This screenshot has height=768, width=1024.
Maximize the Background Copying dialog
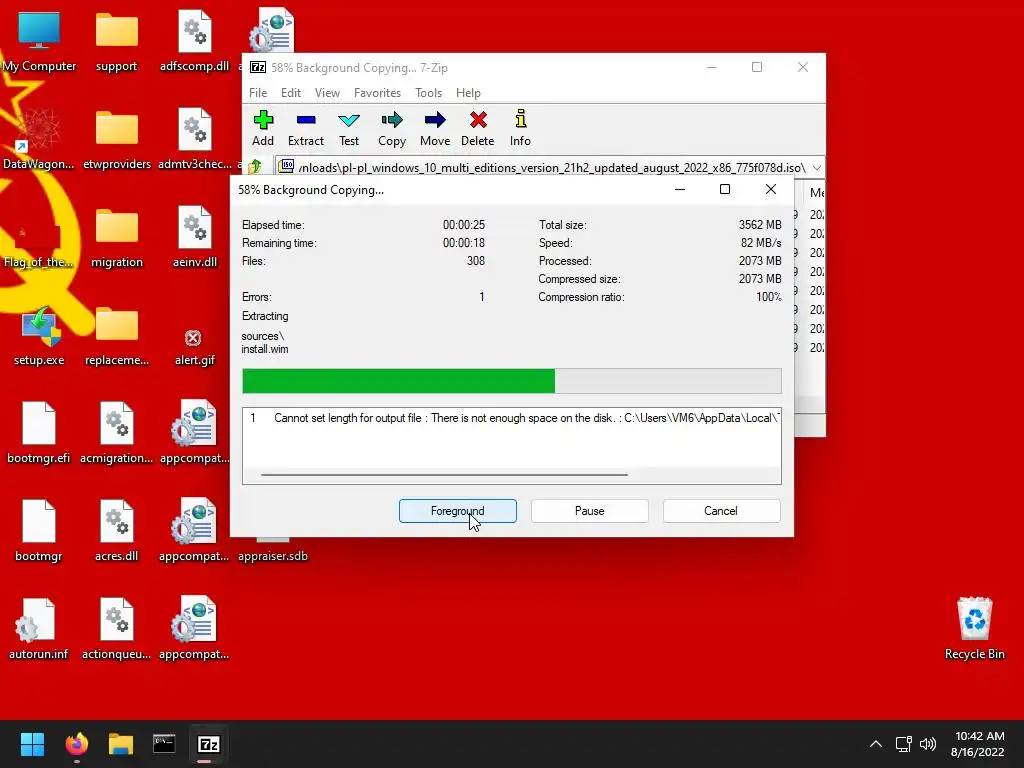(725, 189)
